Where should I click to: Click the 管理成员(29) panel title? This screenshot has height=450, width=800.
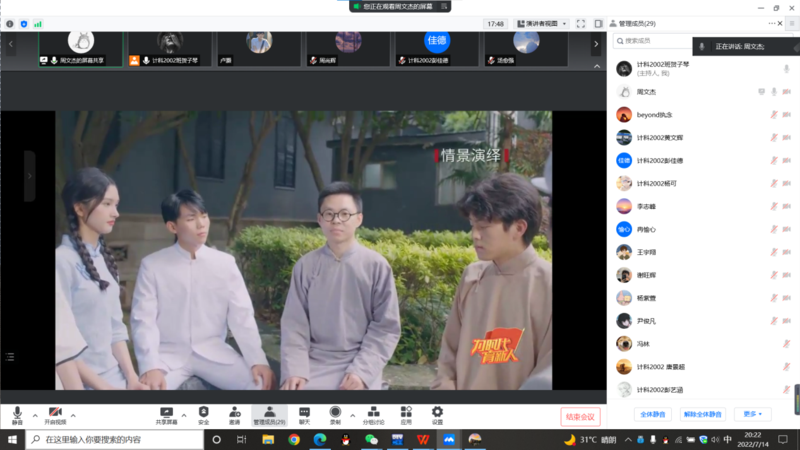tap(637, 23)
